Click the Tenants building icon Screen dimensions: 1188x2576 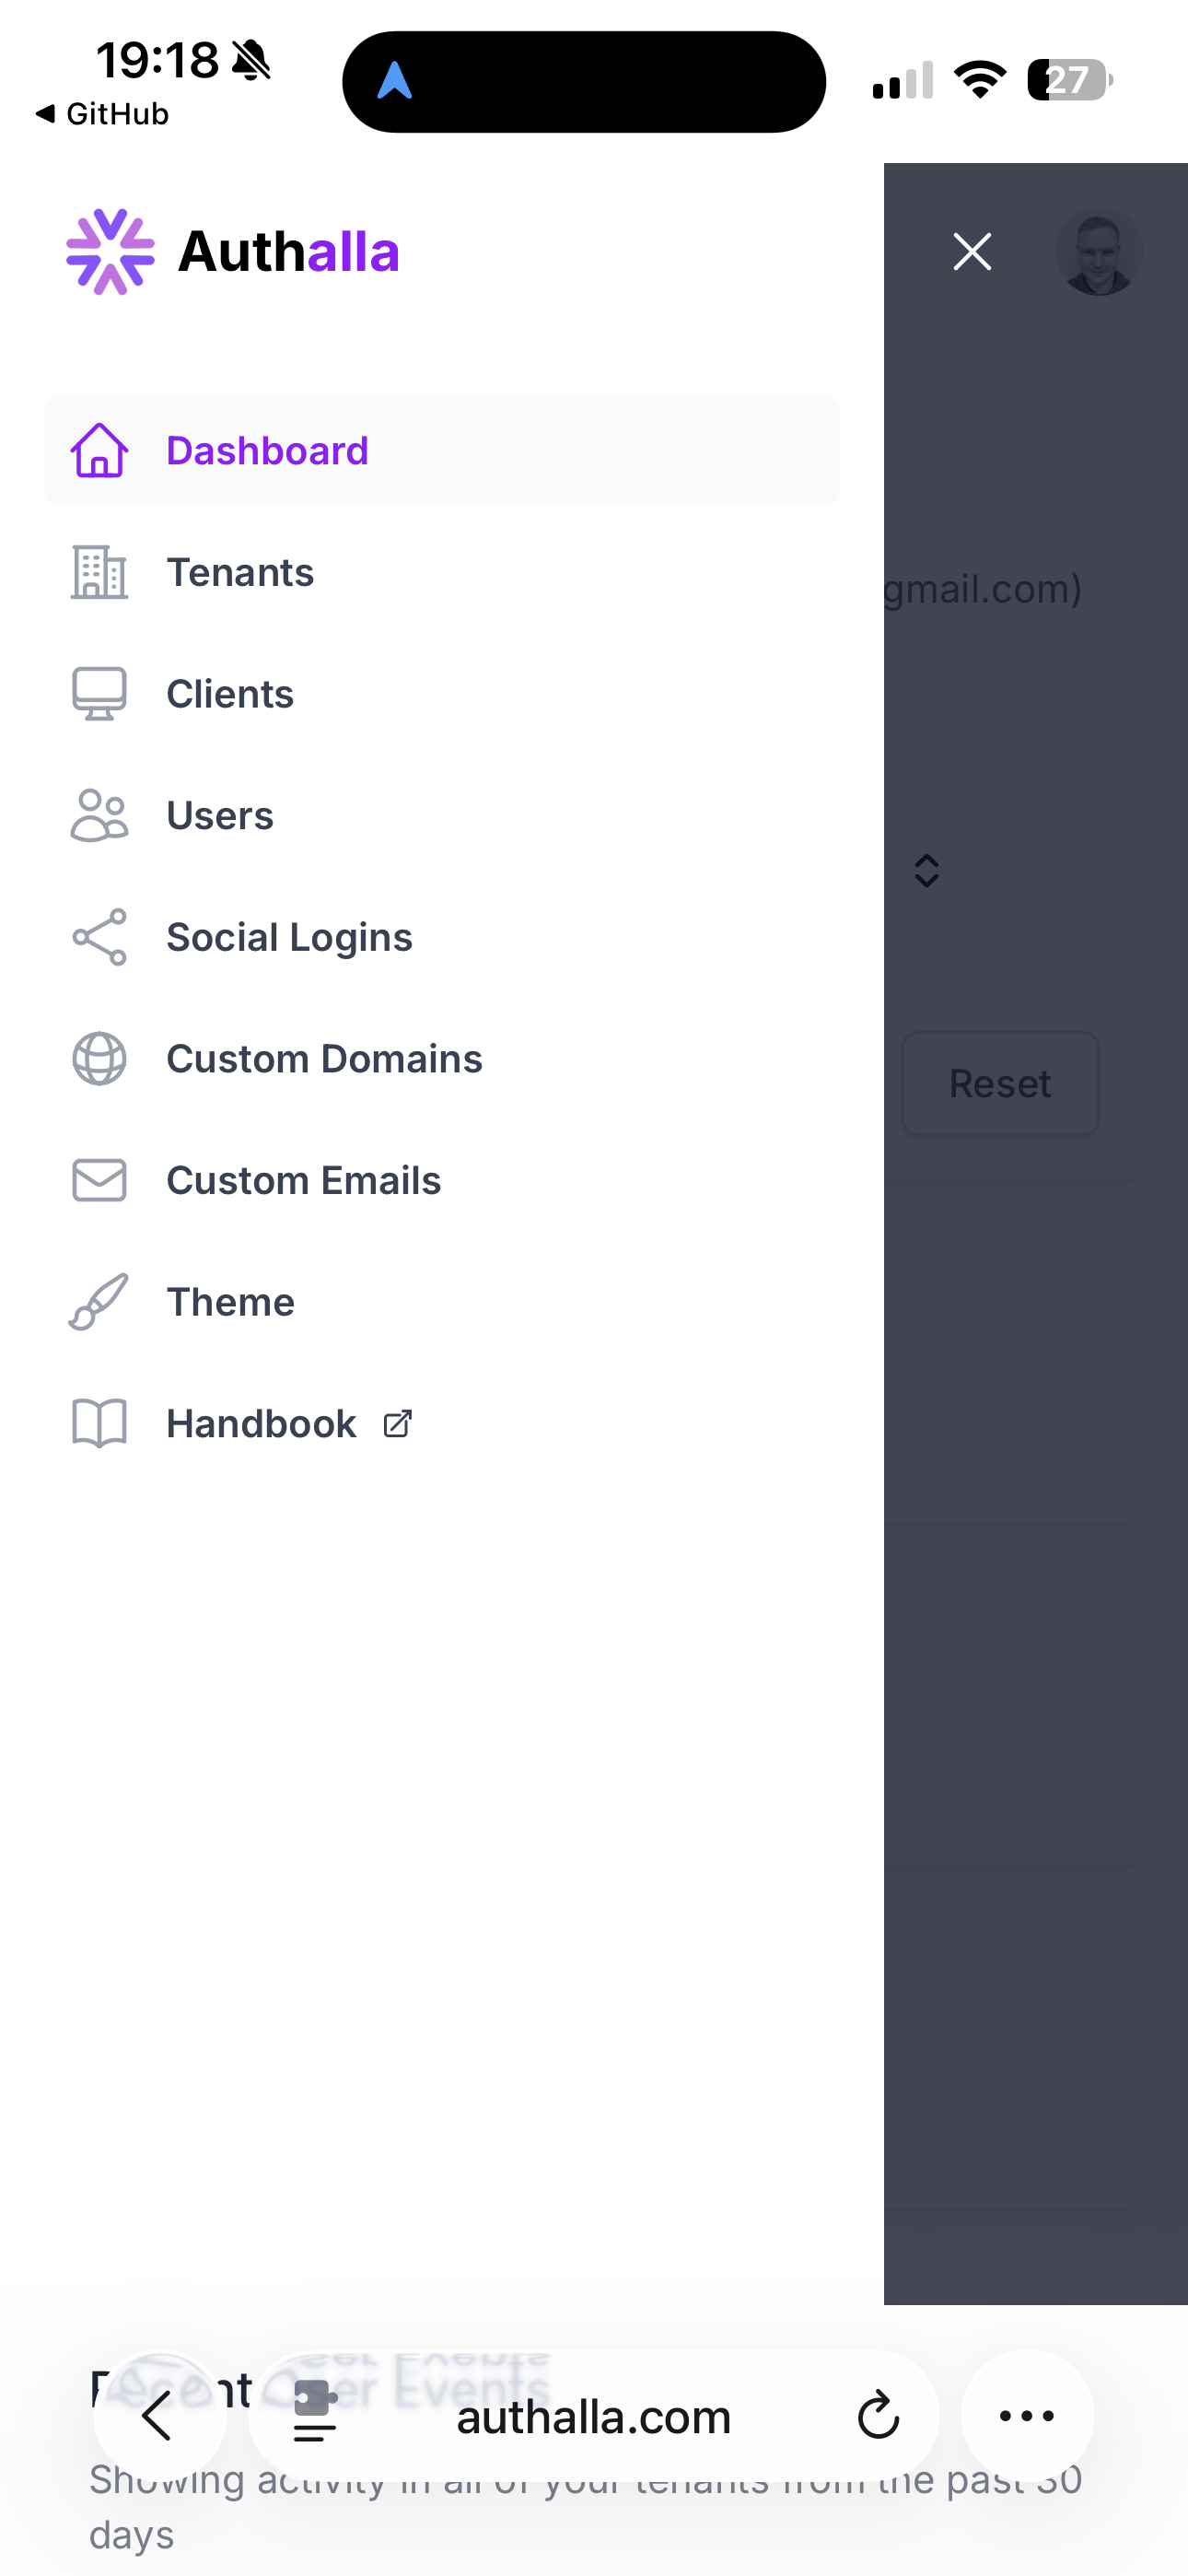click(x=99, y=572)
